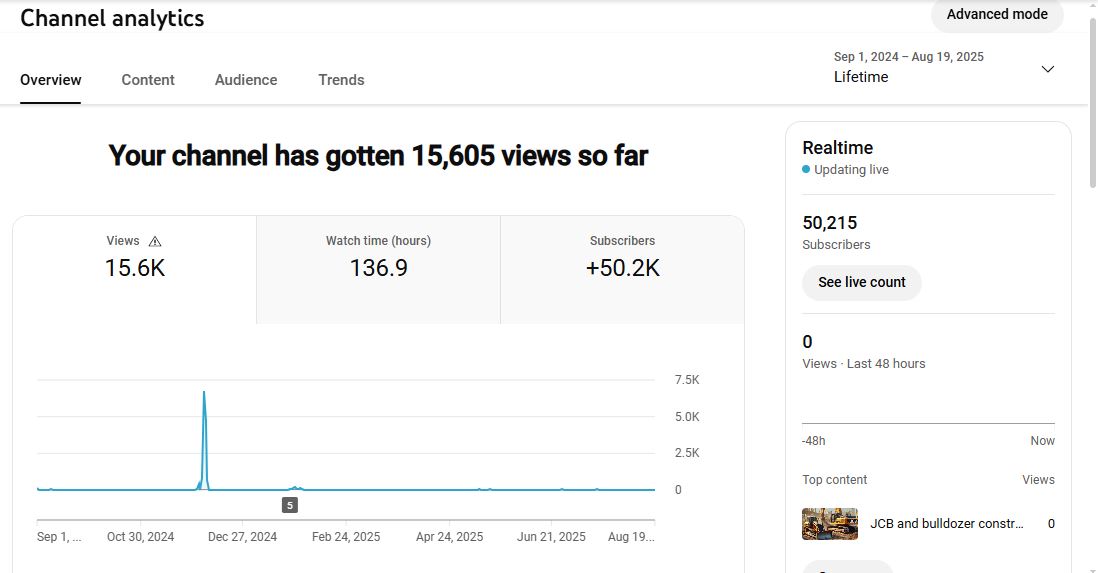Open the Content tab

click(x=148, y=80)
